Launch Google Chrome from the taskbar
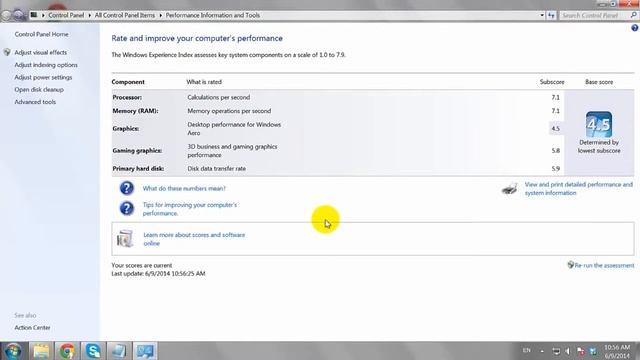This screenshot has height=360, width=640. click(x=67, y=351)
